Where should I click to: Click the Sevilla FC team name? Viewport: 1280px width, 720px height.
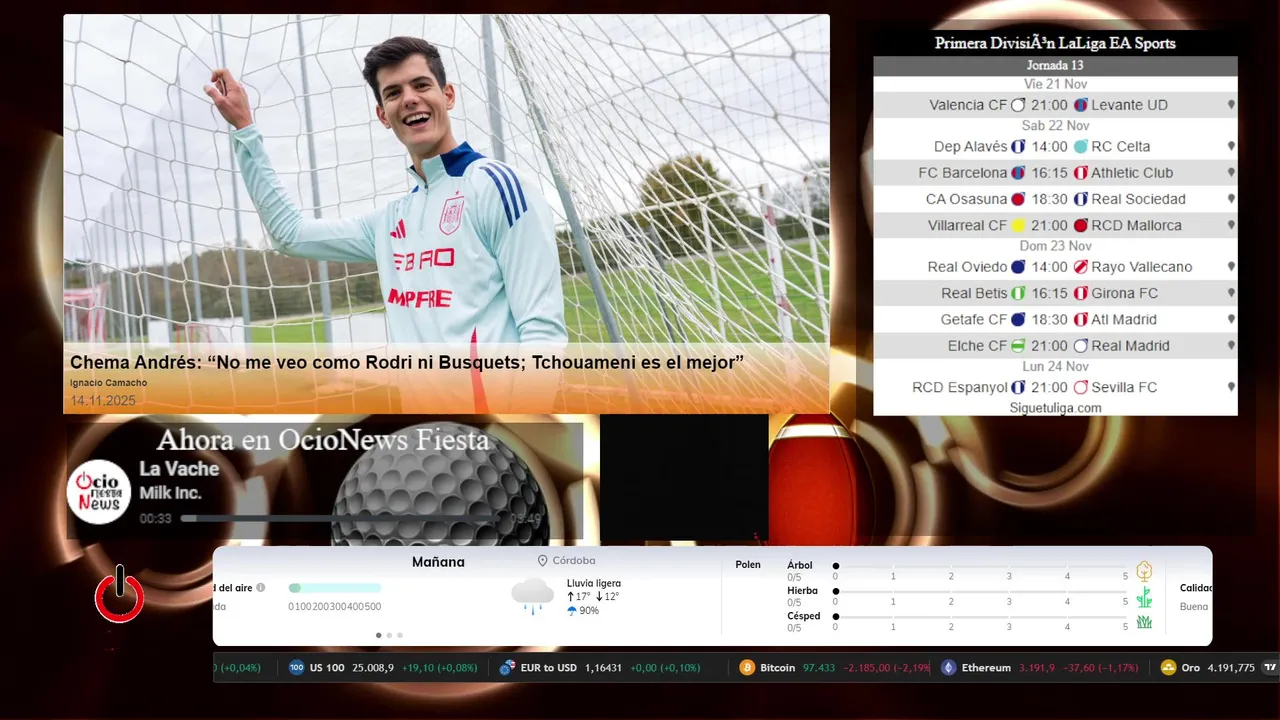[x=1124, y=387]
